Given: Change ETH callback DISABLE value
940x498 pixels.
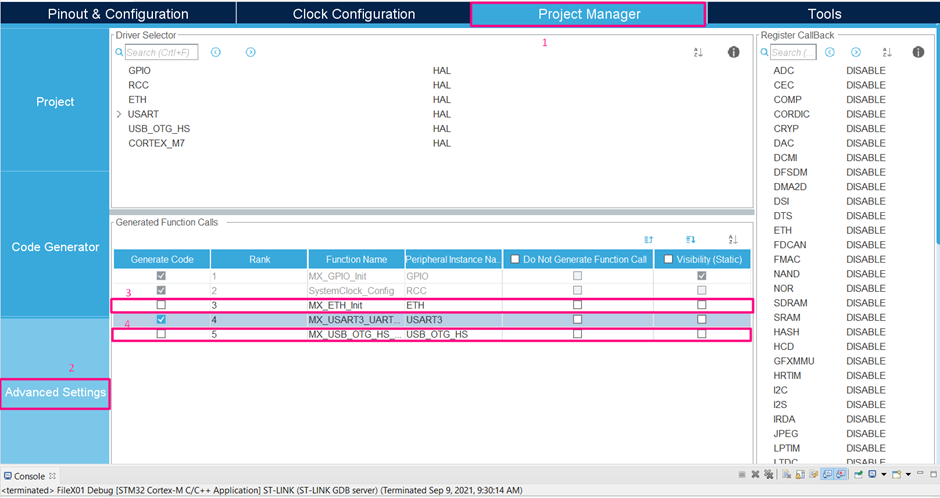Looking at the screenshot, I should pyautogui.click(x=866, y=230).
